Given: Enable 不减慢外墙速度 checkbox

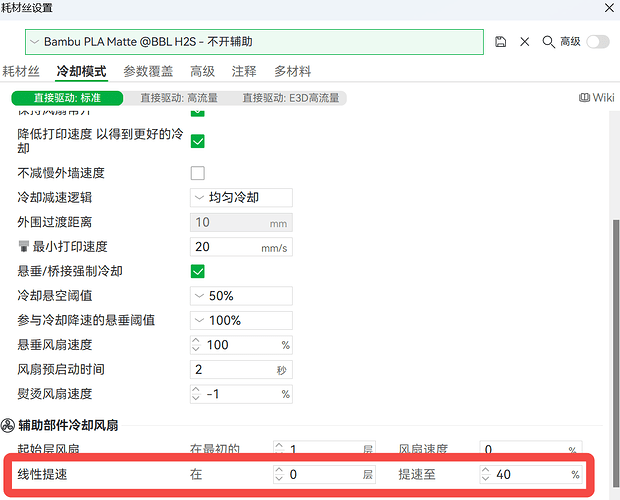Looking at the screenshot, I should pos(198,173).
